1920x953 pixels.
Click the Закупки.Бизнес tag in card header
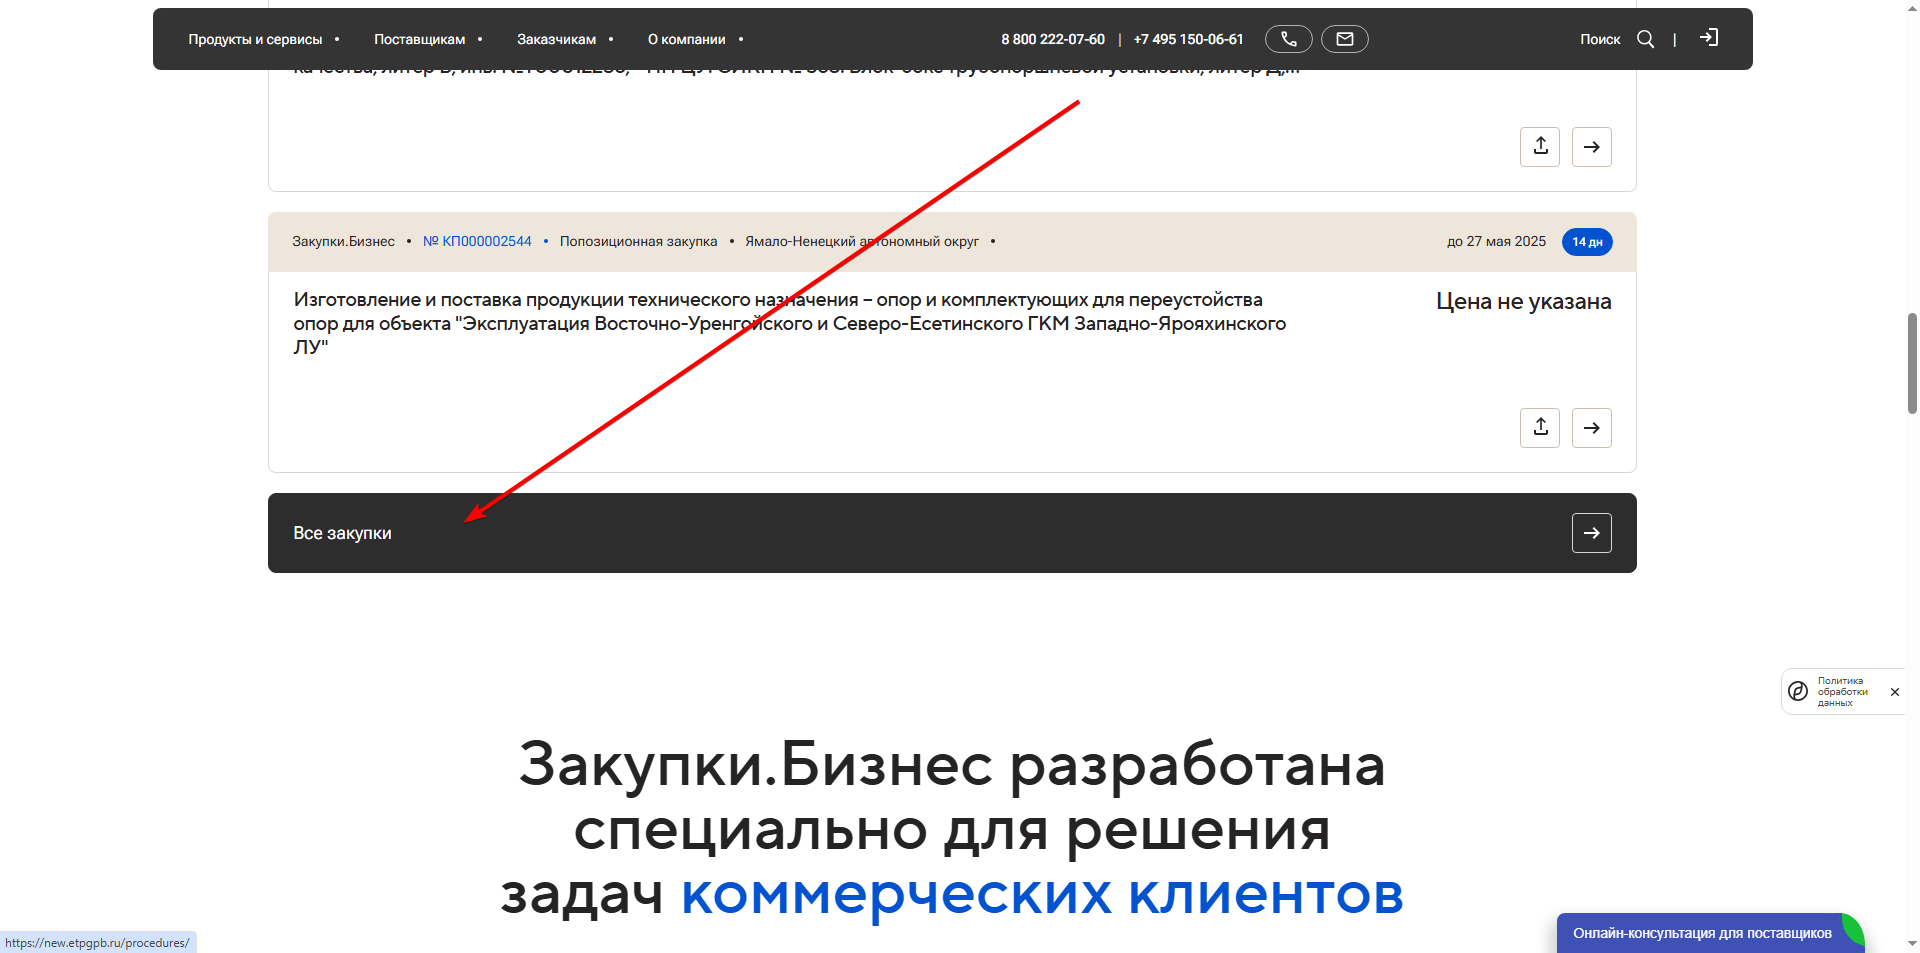343,241
